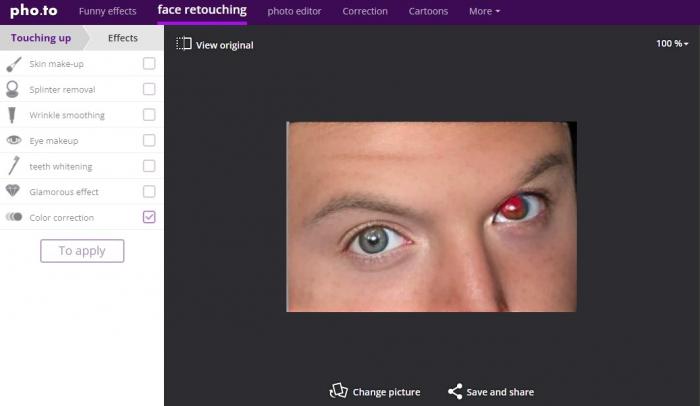The height and width of the screenshot is (406, 700).
Task: Go to the Cartoons section
Action: click(428, 12)
